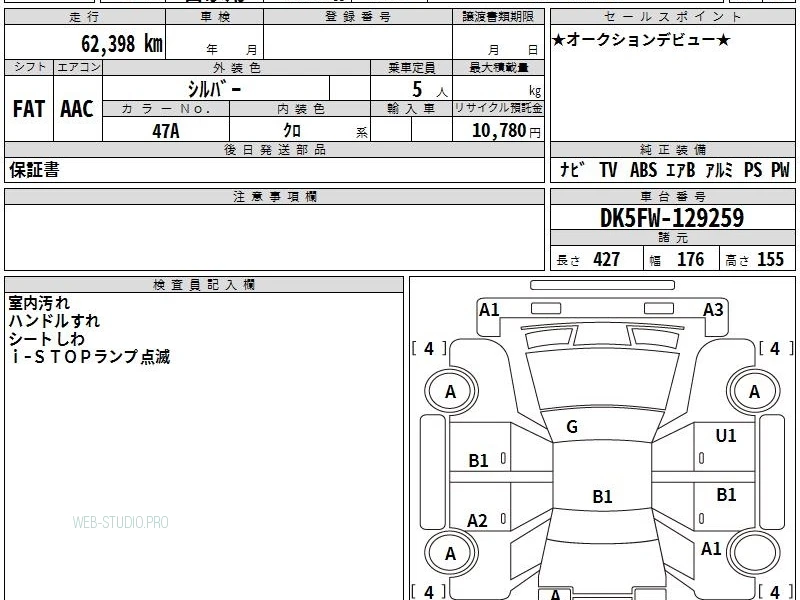Click the interior color value クロ
The image size is (800, 600).
292,131
